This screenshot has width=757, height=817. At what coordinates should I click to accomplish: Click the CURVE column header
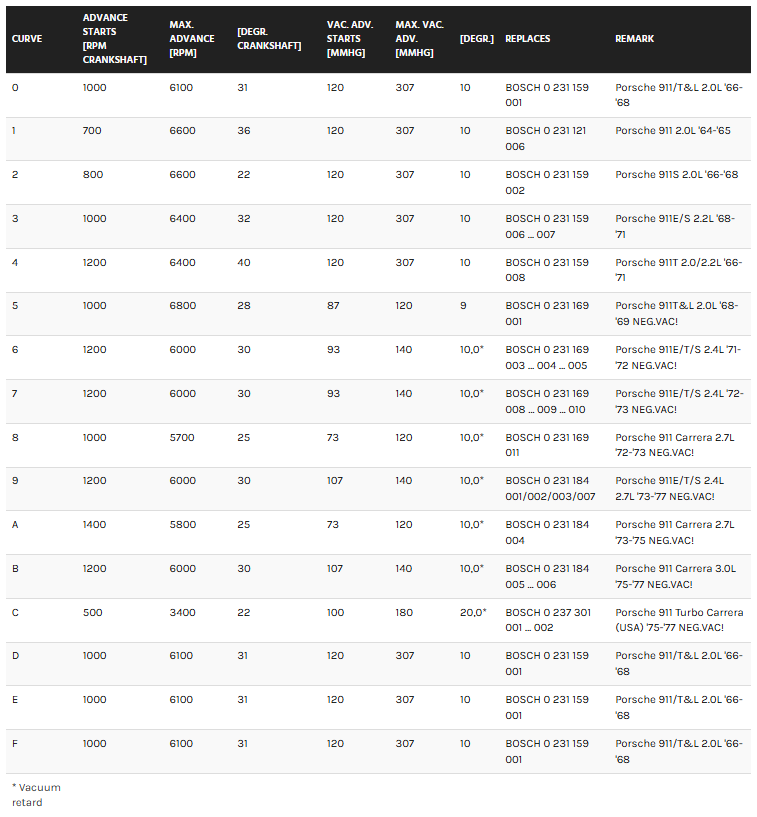(27, 39)
